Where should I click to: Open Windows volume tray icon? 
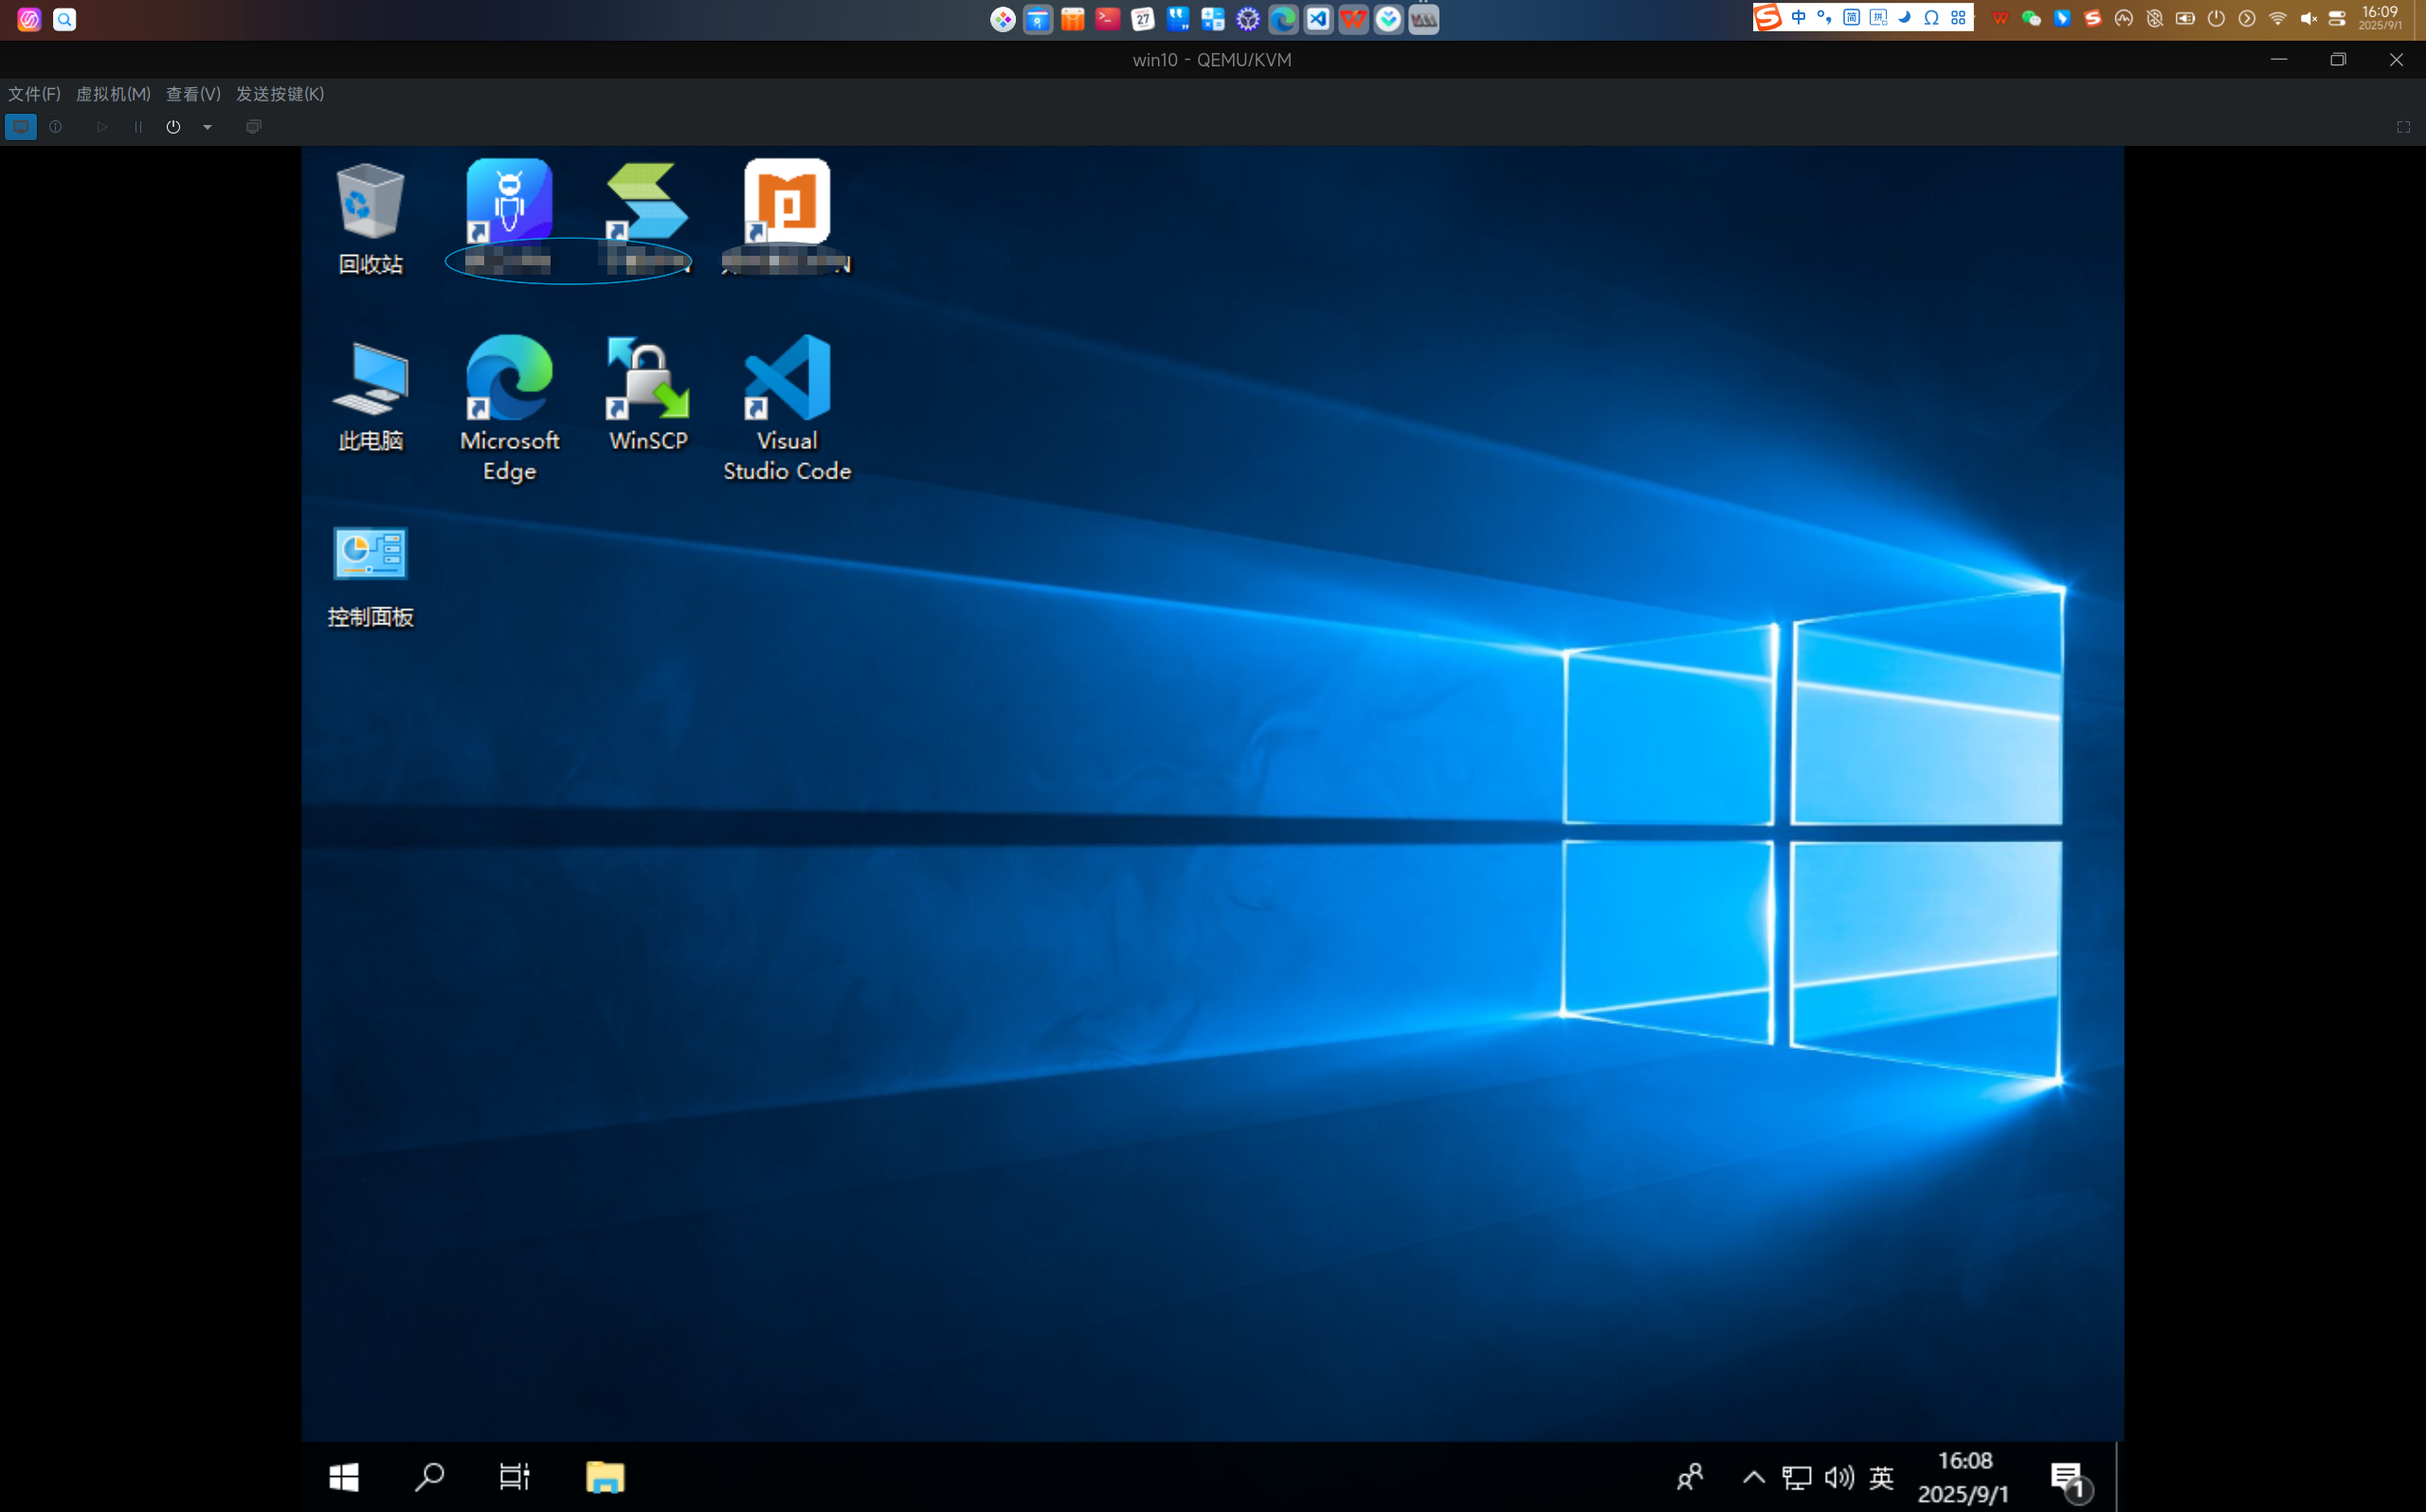point(1839,1477)
